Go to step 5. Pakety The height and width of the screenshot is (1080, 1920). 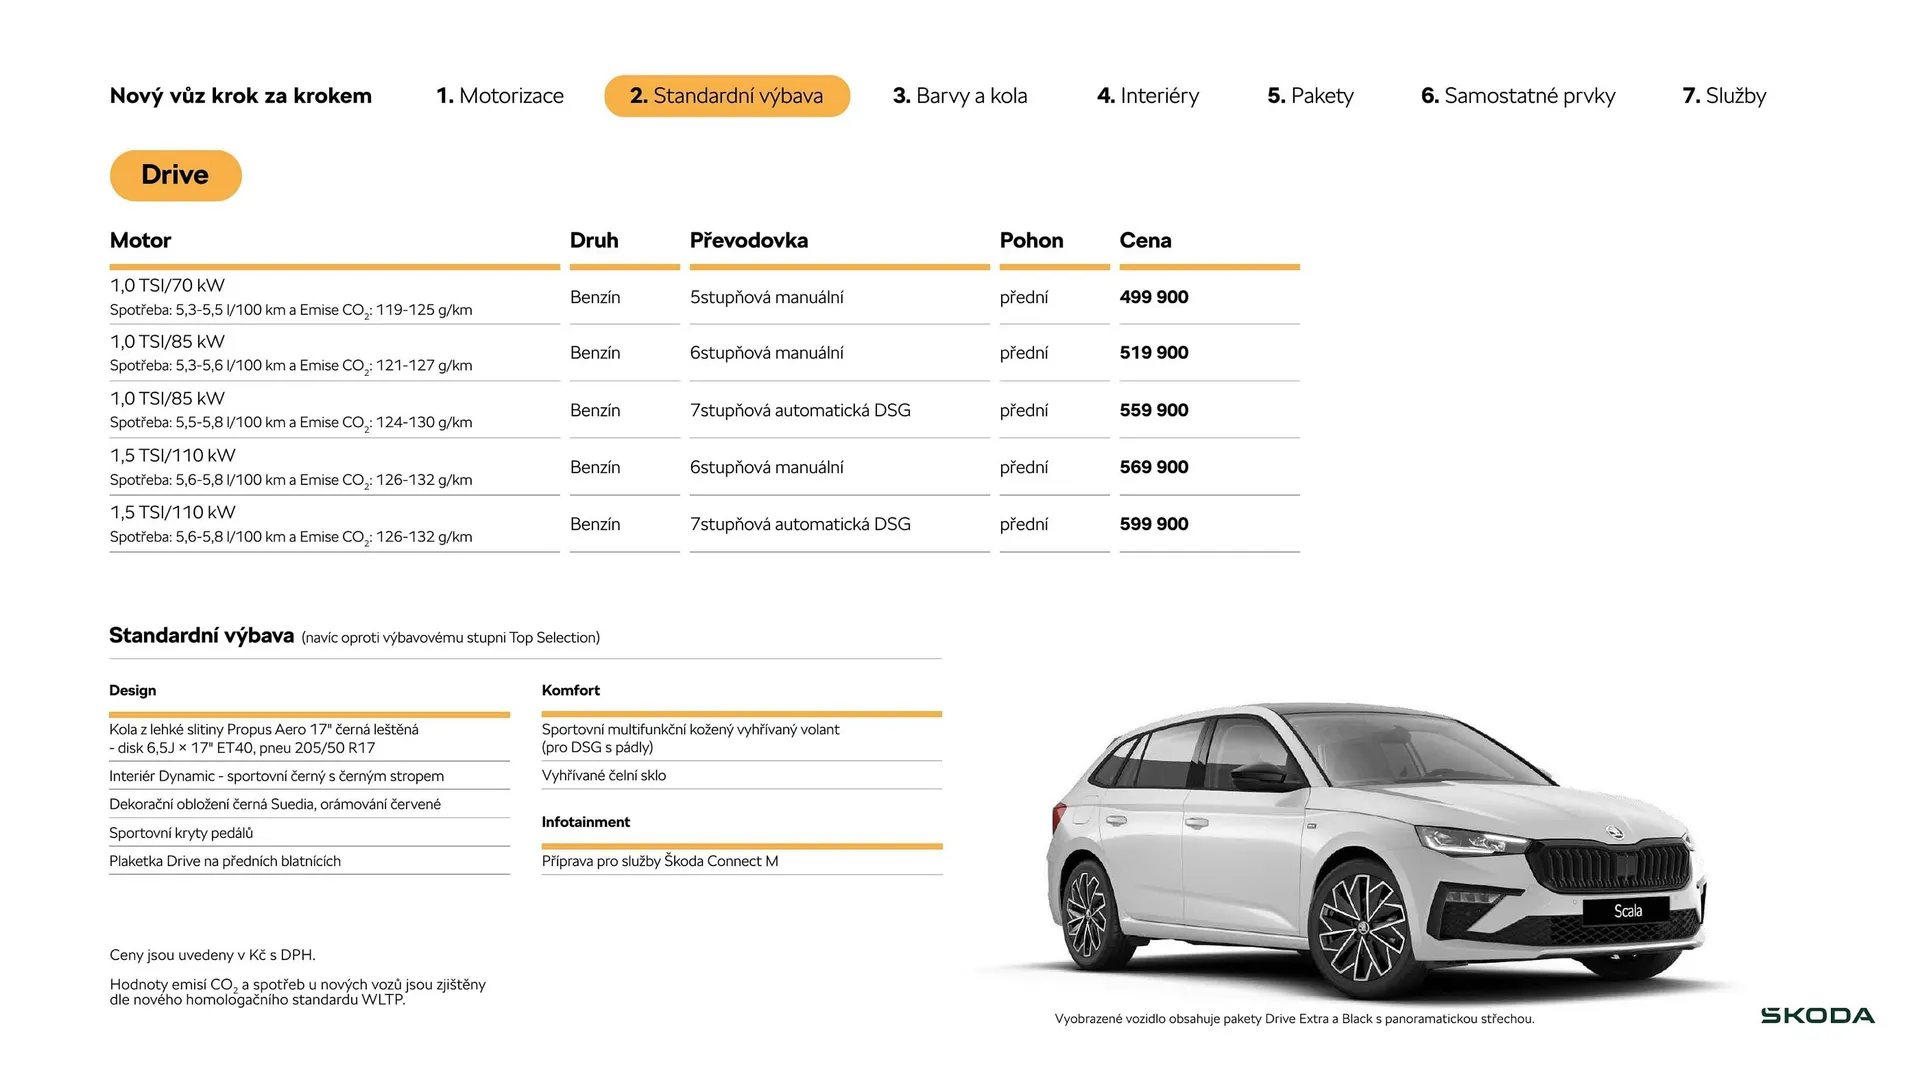click(x=1310, y=95)
